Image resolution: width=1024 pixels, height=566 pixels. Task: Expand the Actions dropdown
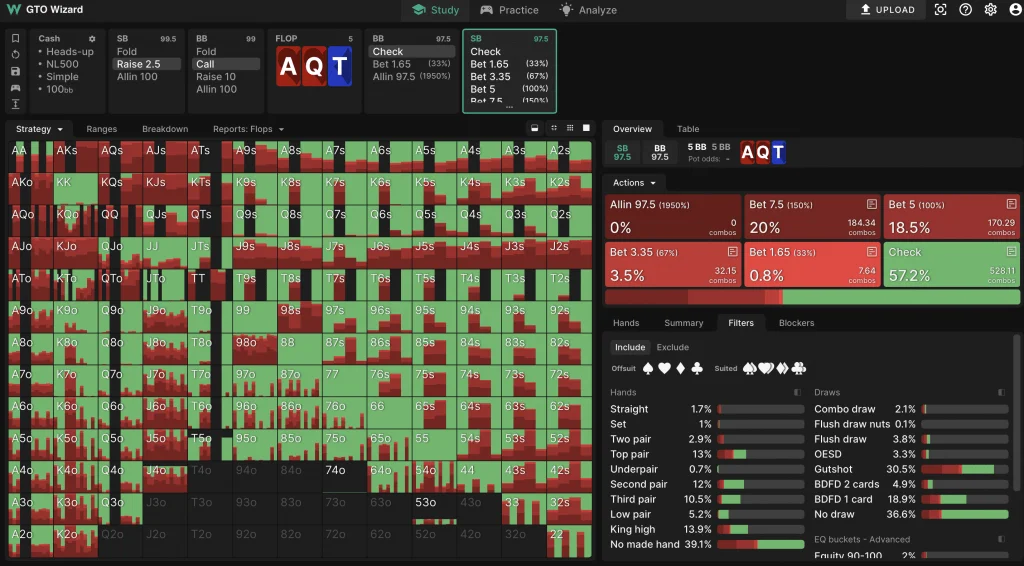point(634,183)
